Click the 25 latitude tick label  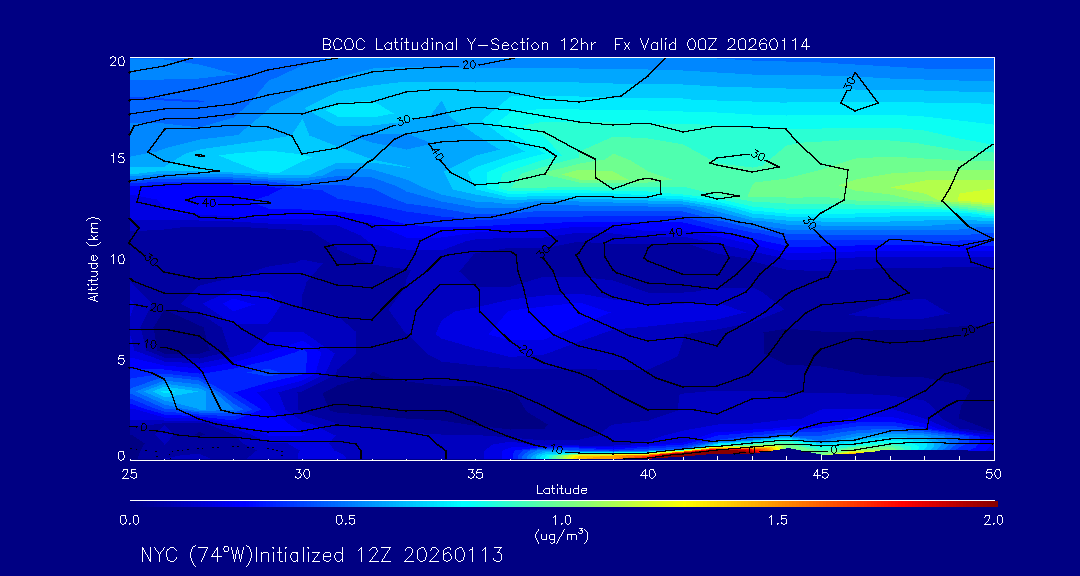coord(129,473)
